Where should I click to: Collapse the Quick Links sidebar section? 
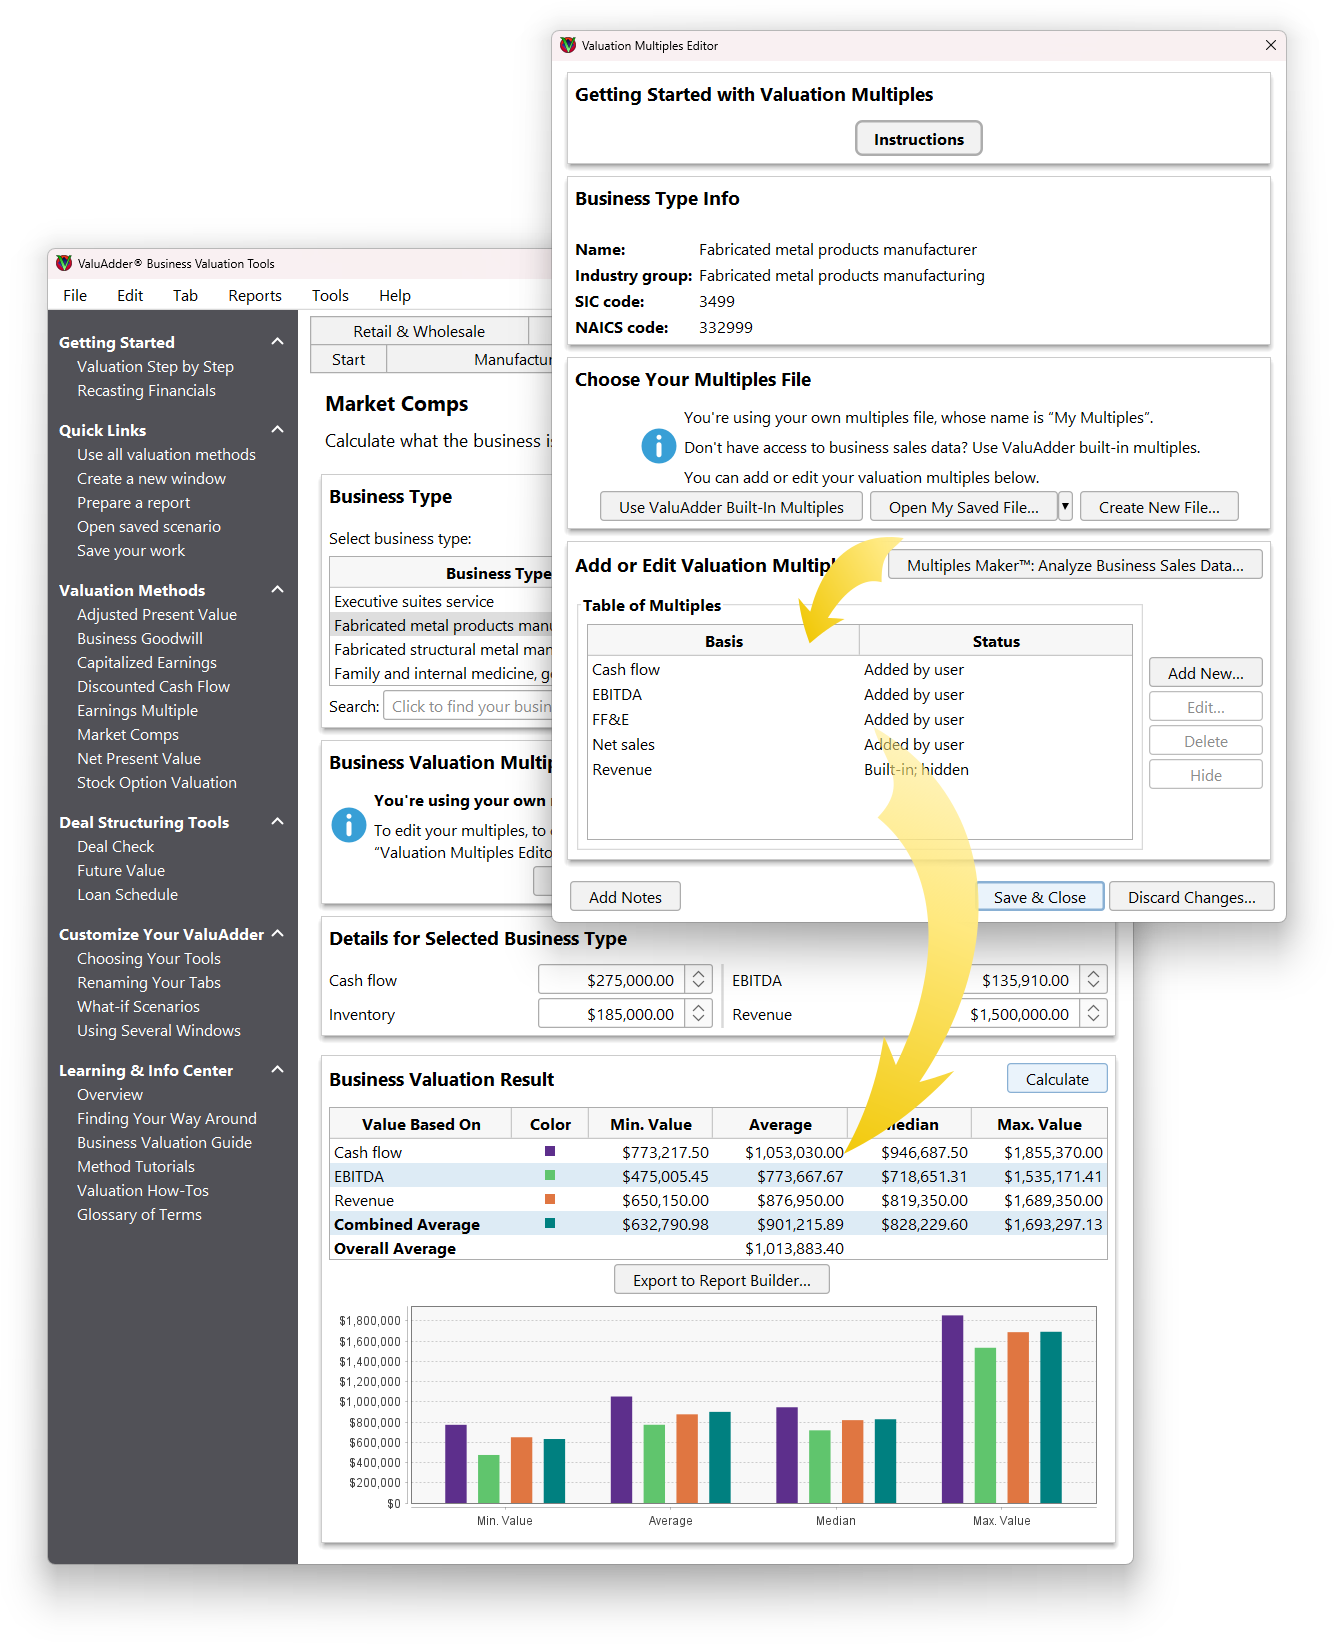(278, 430)
